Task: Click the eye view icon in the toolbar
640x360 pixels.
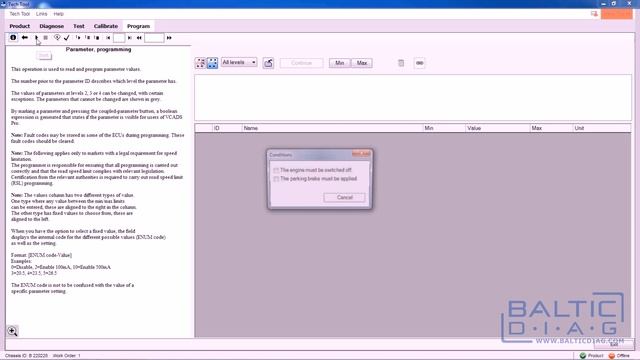Action: pyautogui.click(x=57, y=38)
